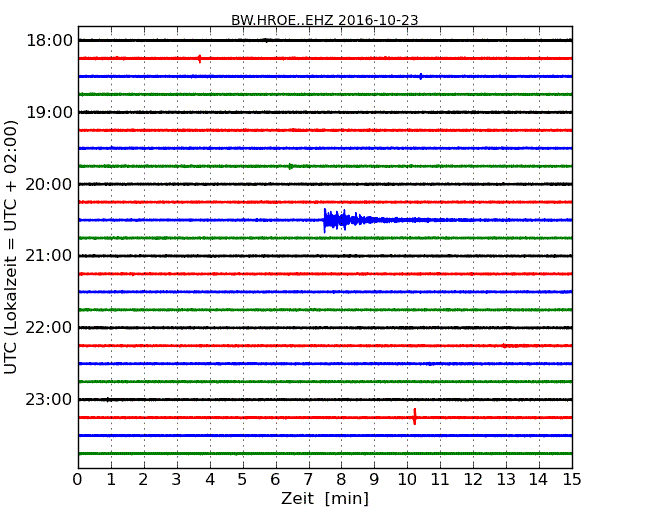This screenshot has height=520, width=650.
Task: Click the y-axis label UTC (Lokalzeit = UTC + 02:00)
Action: point(11,247)
